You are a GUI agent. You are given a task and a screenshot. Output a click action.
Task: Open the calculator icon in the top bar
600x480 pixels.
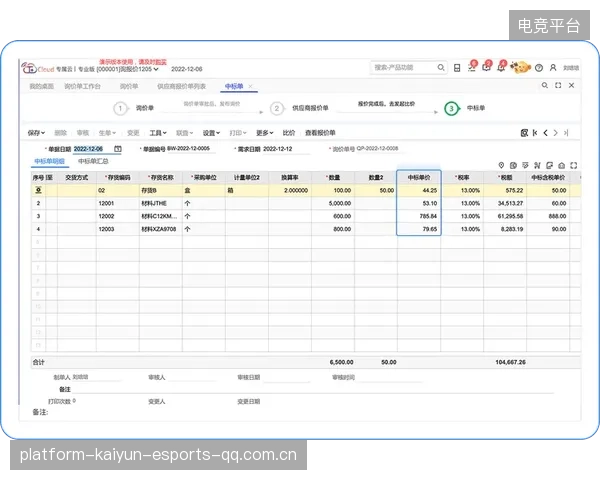457,68
